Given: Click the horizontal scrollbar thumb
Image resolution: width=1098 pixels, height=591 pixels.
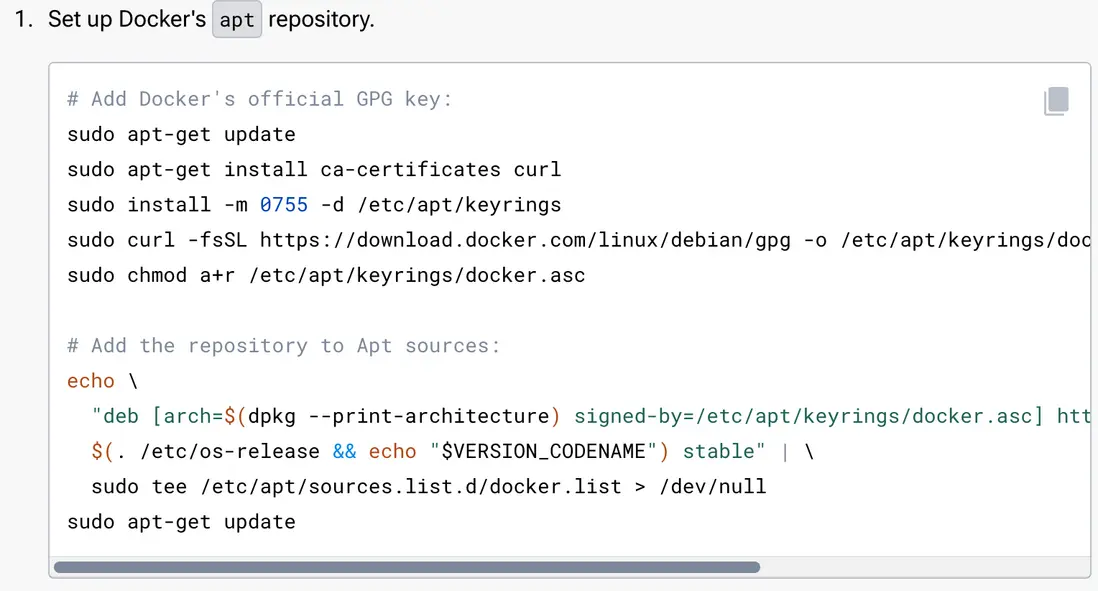Looking at the screenshot, I should pyautogui.click(x=407, y=567).
